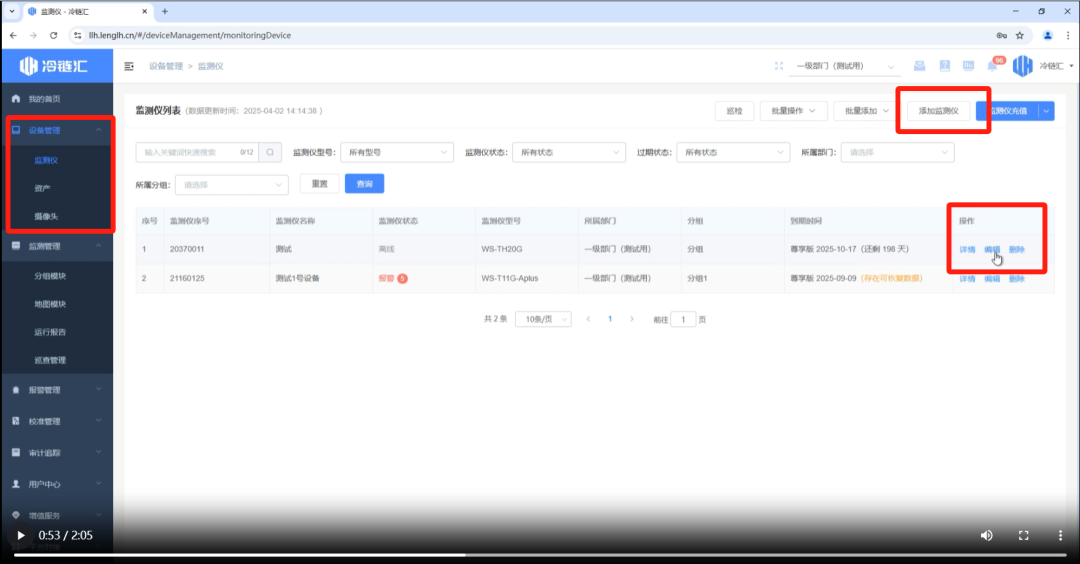Click the blue 监测仪充值 button
The image size is (1080, 564).
pos(1007,111)
